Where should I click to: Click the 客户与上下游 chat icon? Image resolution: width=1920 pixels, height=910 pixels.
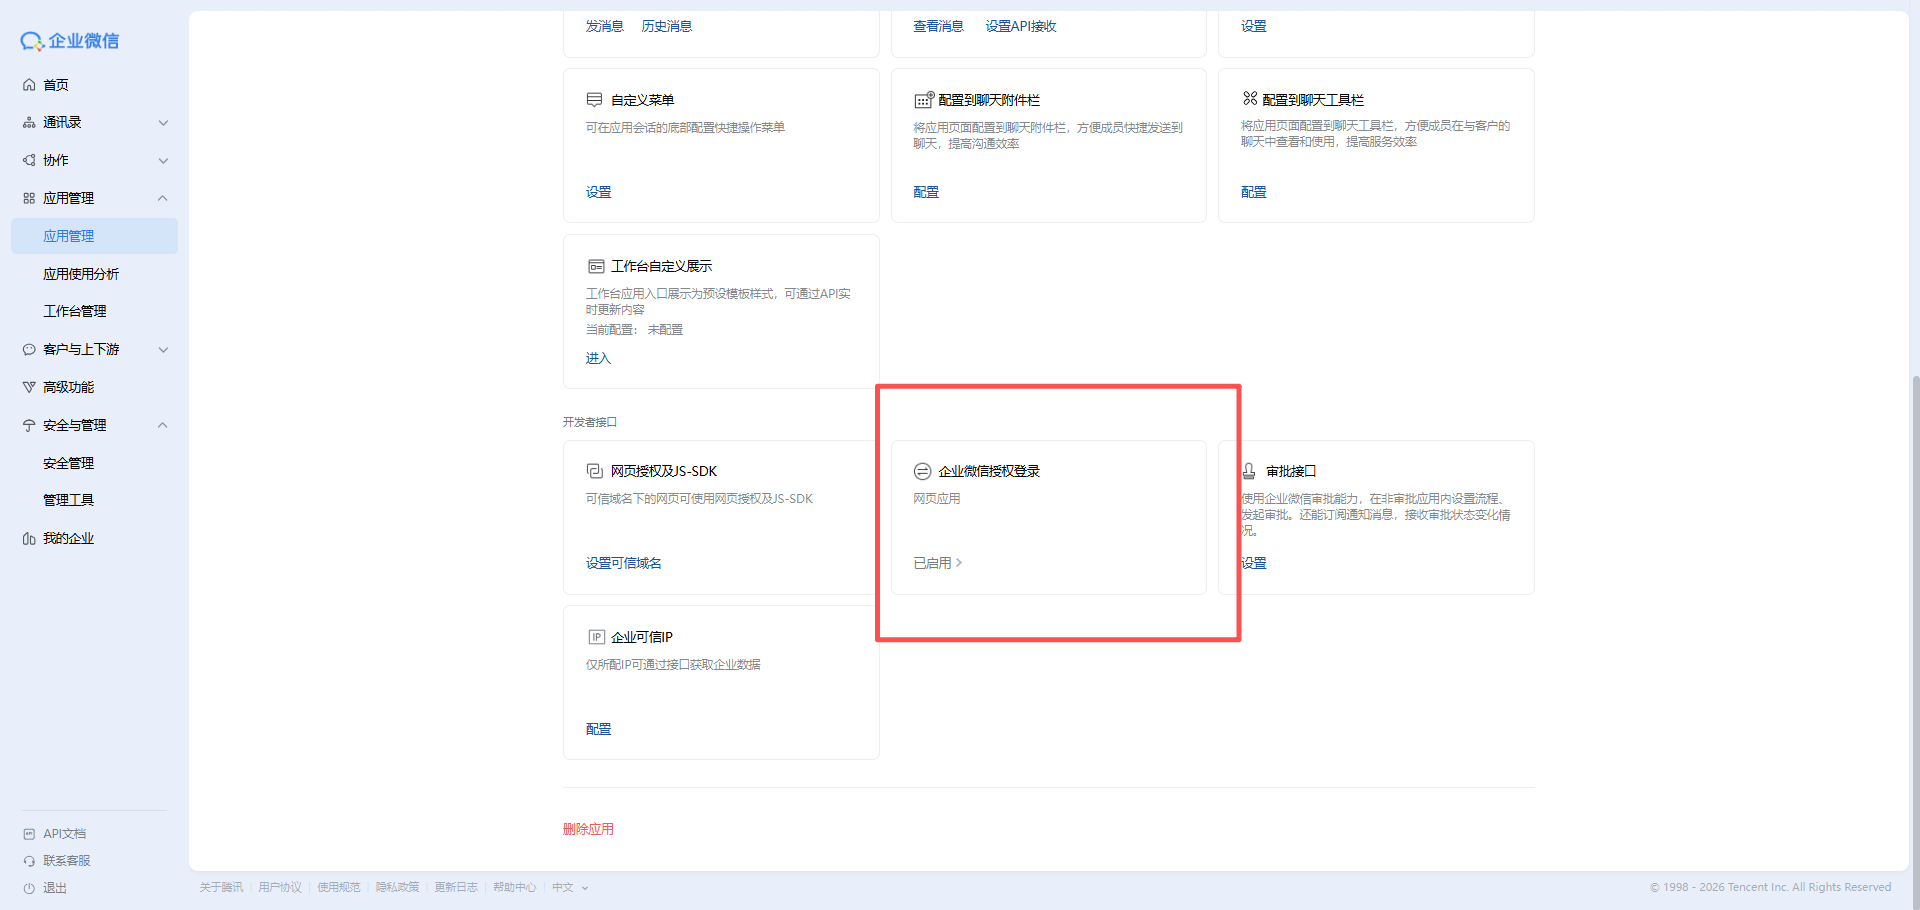29,350
